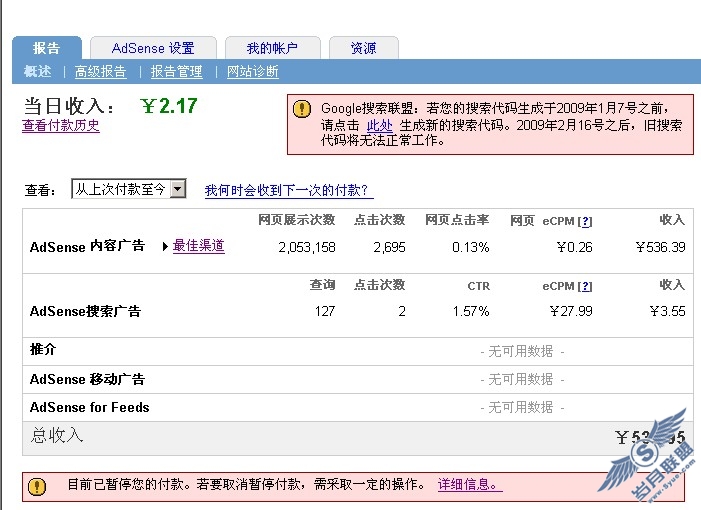Open 网站诊断 in the sub-navigation bar

point(253,71)
